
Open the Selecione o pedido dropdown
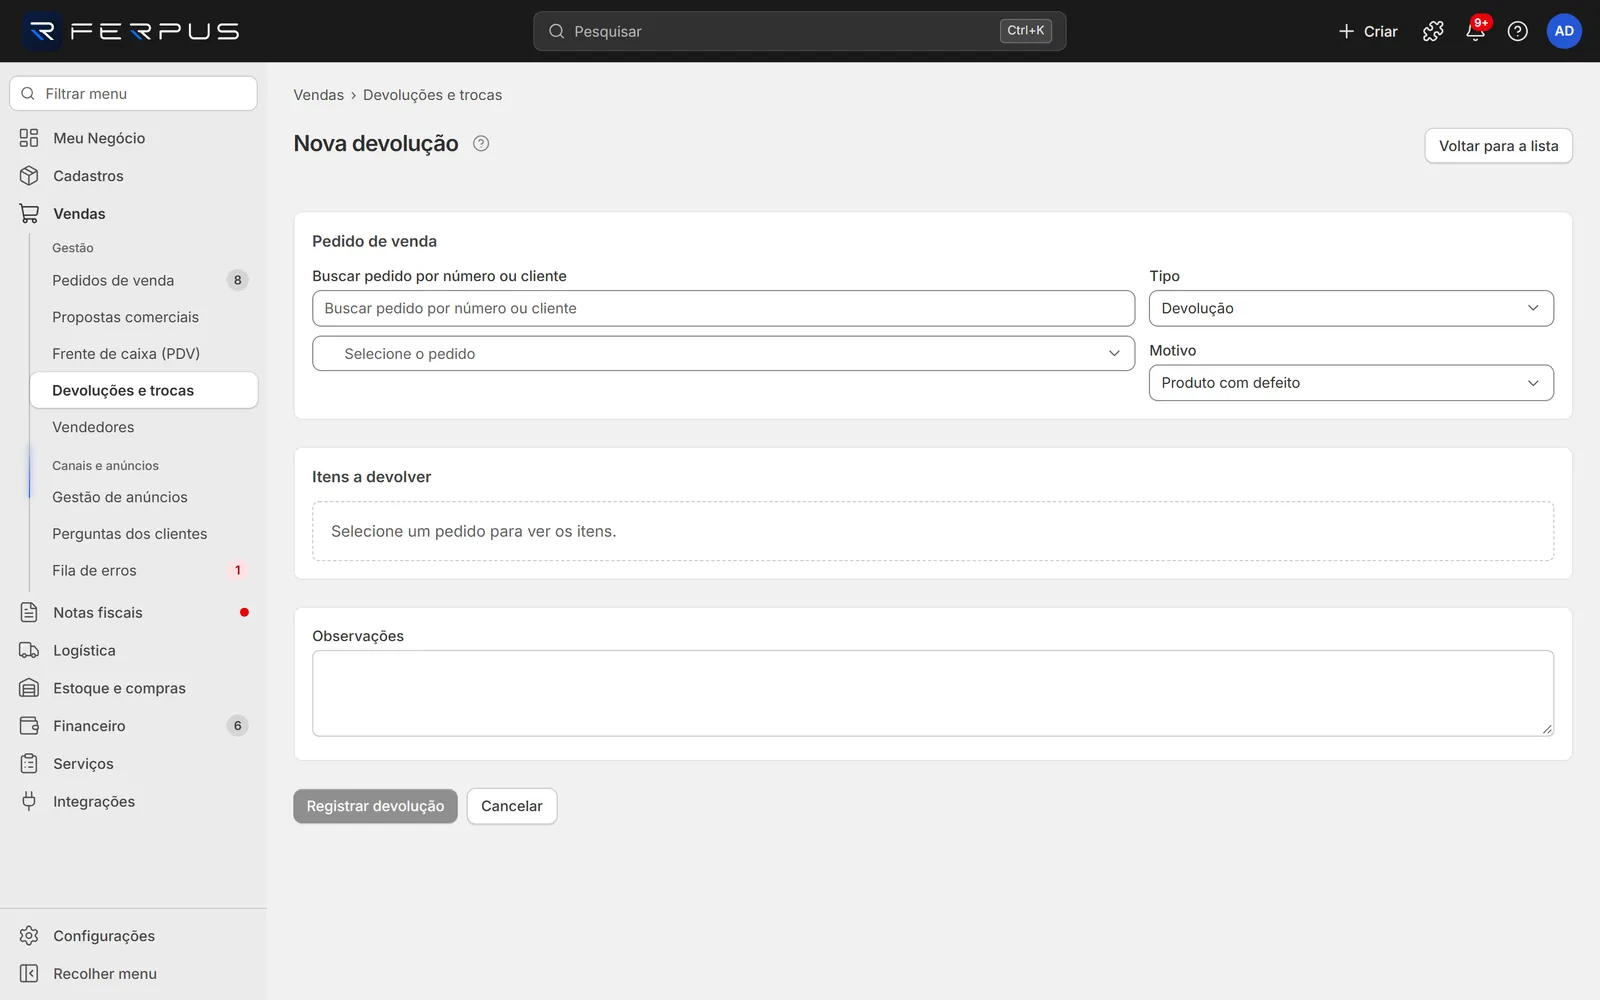point(723,353)
